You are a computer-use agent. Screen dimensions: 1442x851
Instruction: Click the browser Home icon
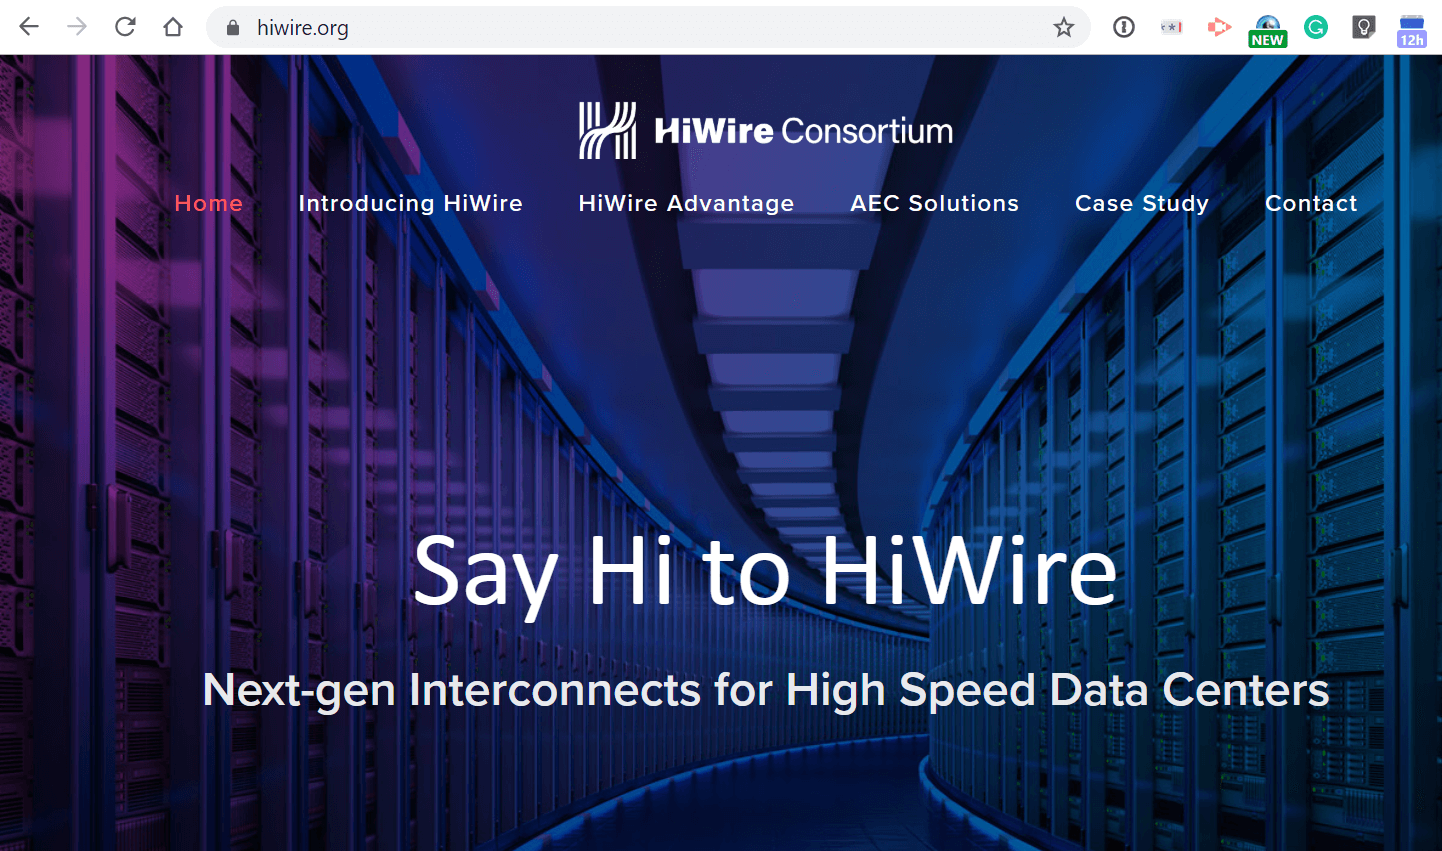click(x=172, y=27)
